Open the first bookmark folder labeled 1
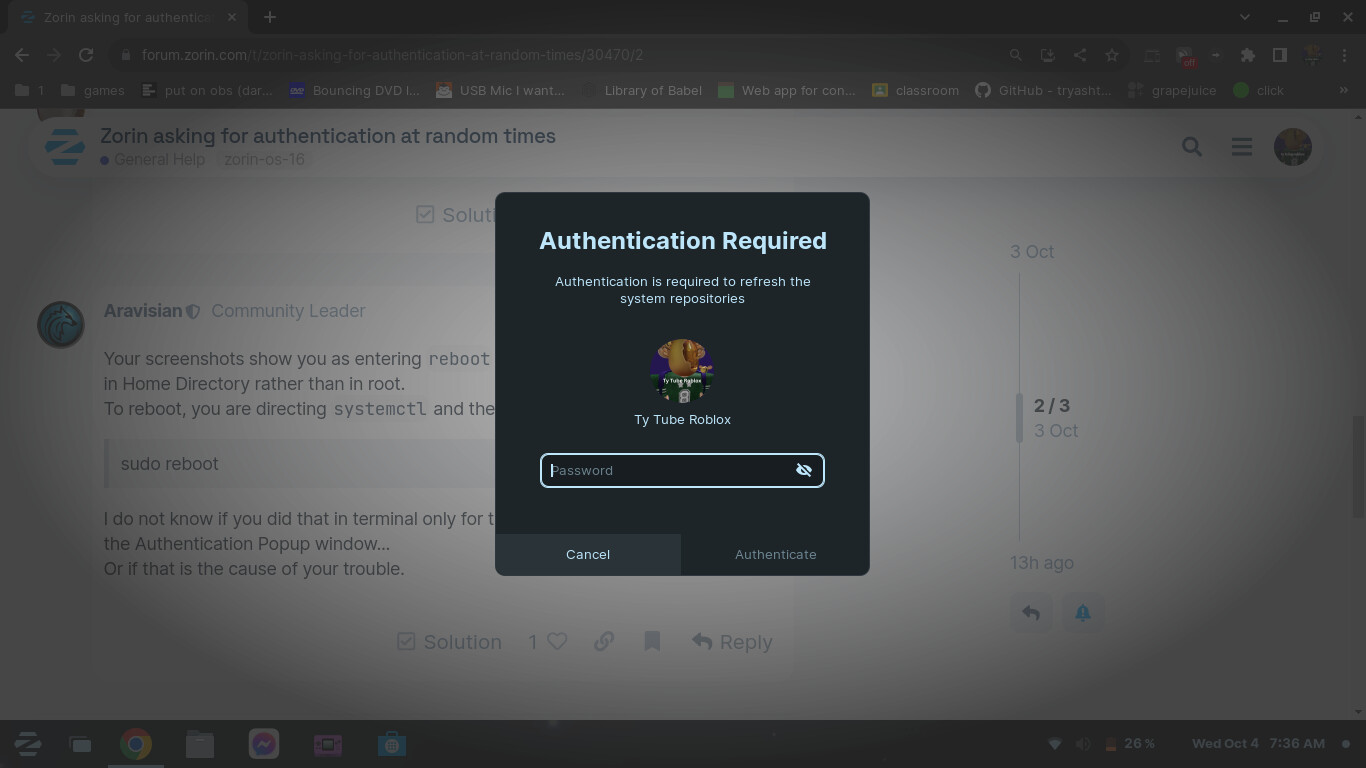The height and width of the screenshot is (768, 1366). (x=29, y=90)
